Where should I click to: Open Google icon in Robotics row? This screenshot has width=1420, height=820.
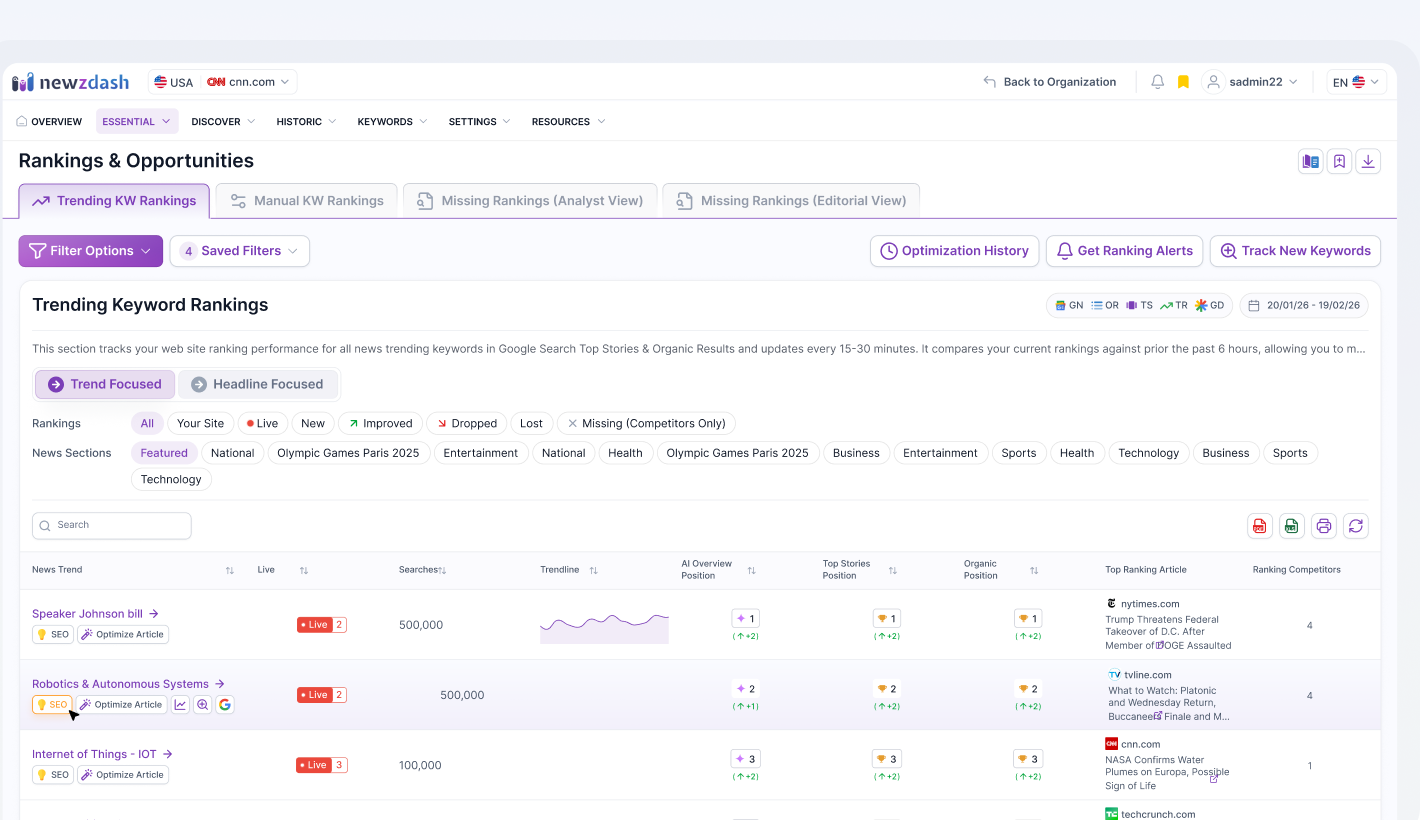(225, 705)
